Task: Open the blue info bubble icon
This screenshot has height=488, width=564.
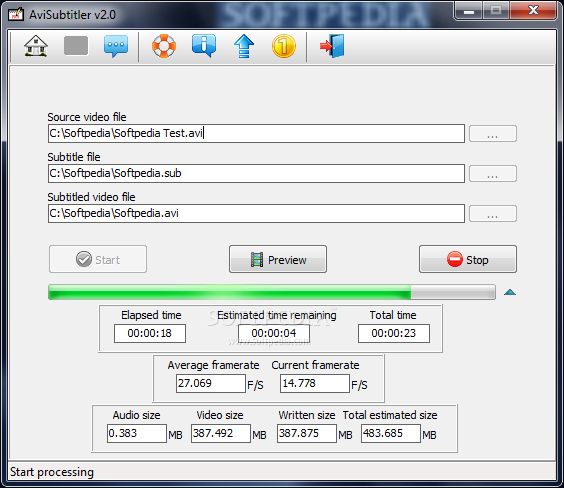Action: click(x=204, y=46)
